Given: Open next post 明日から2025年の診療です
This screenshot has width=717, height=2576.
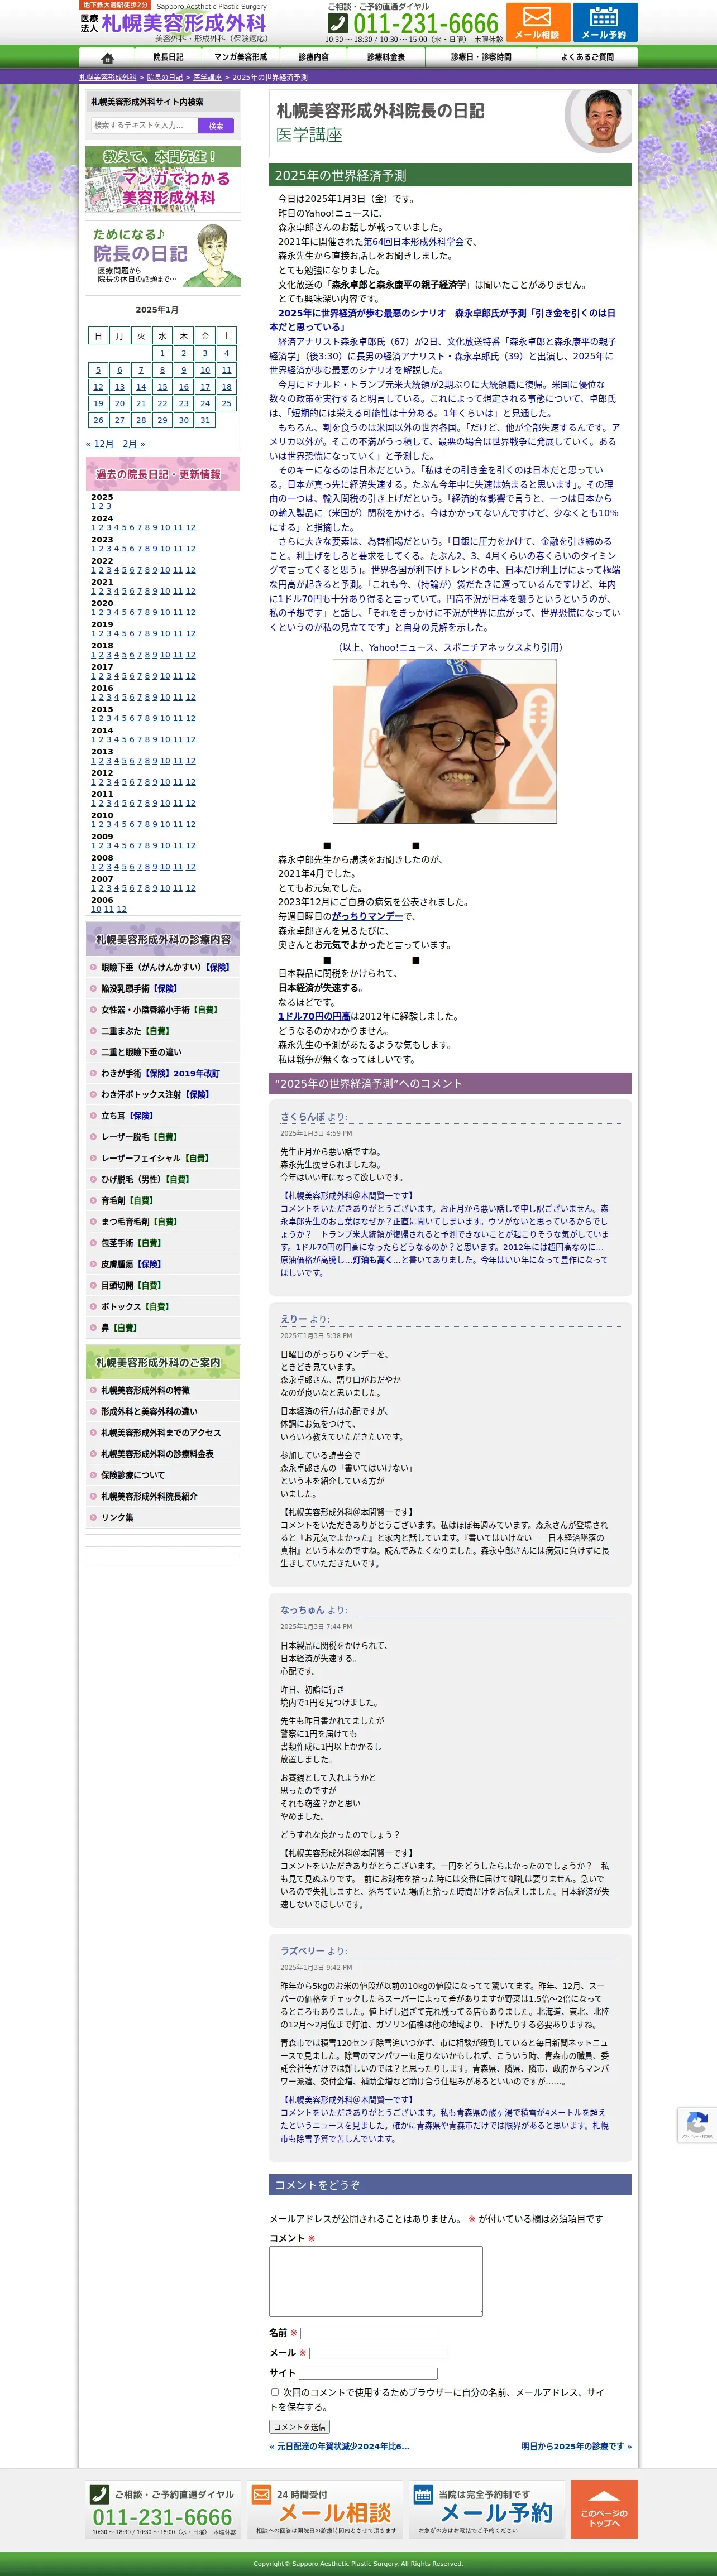Looking at the screenshot, I should point(577,2447).
